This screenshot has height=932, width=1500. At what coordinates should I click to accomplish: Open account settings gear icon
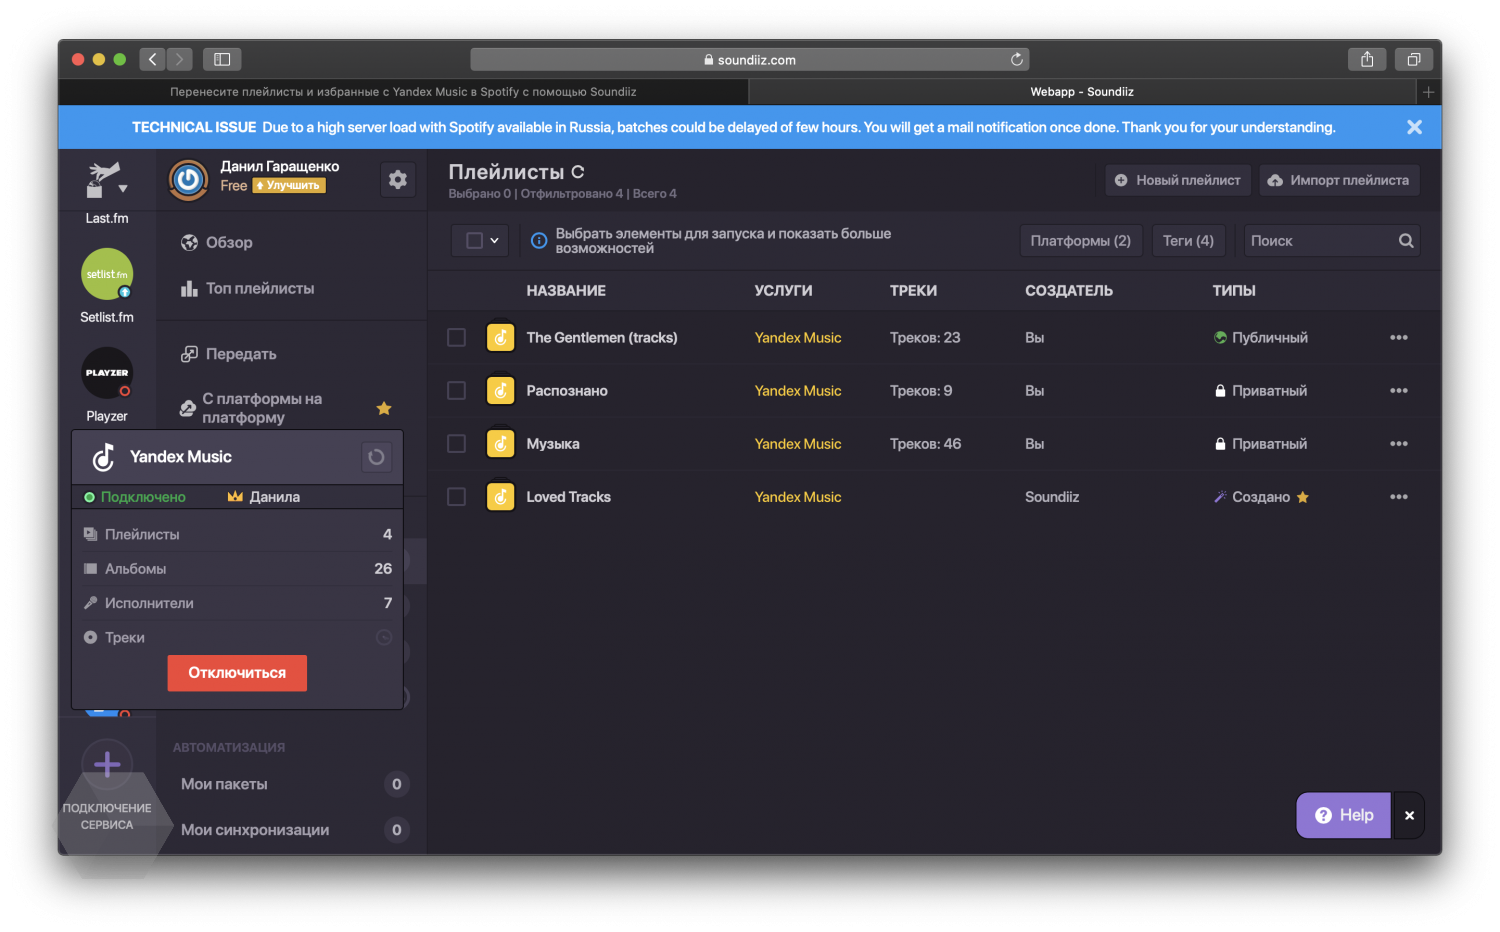(398, 180)
